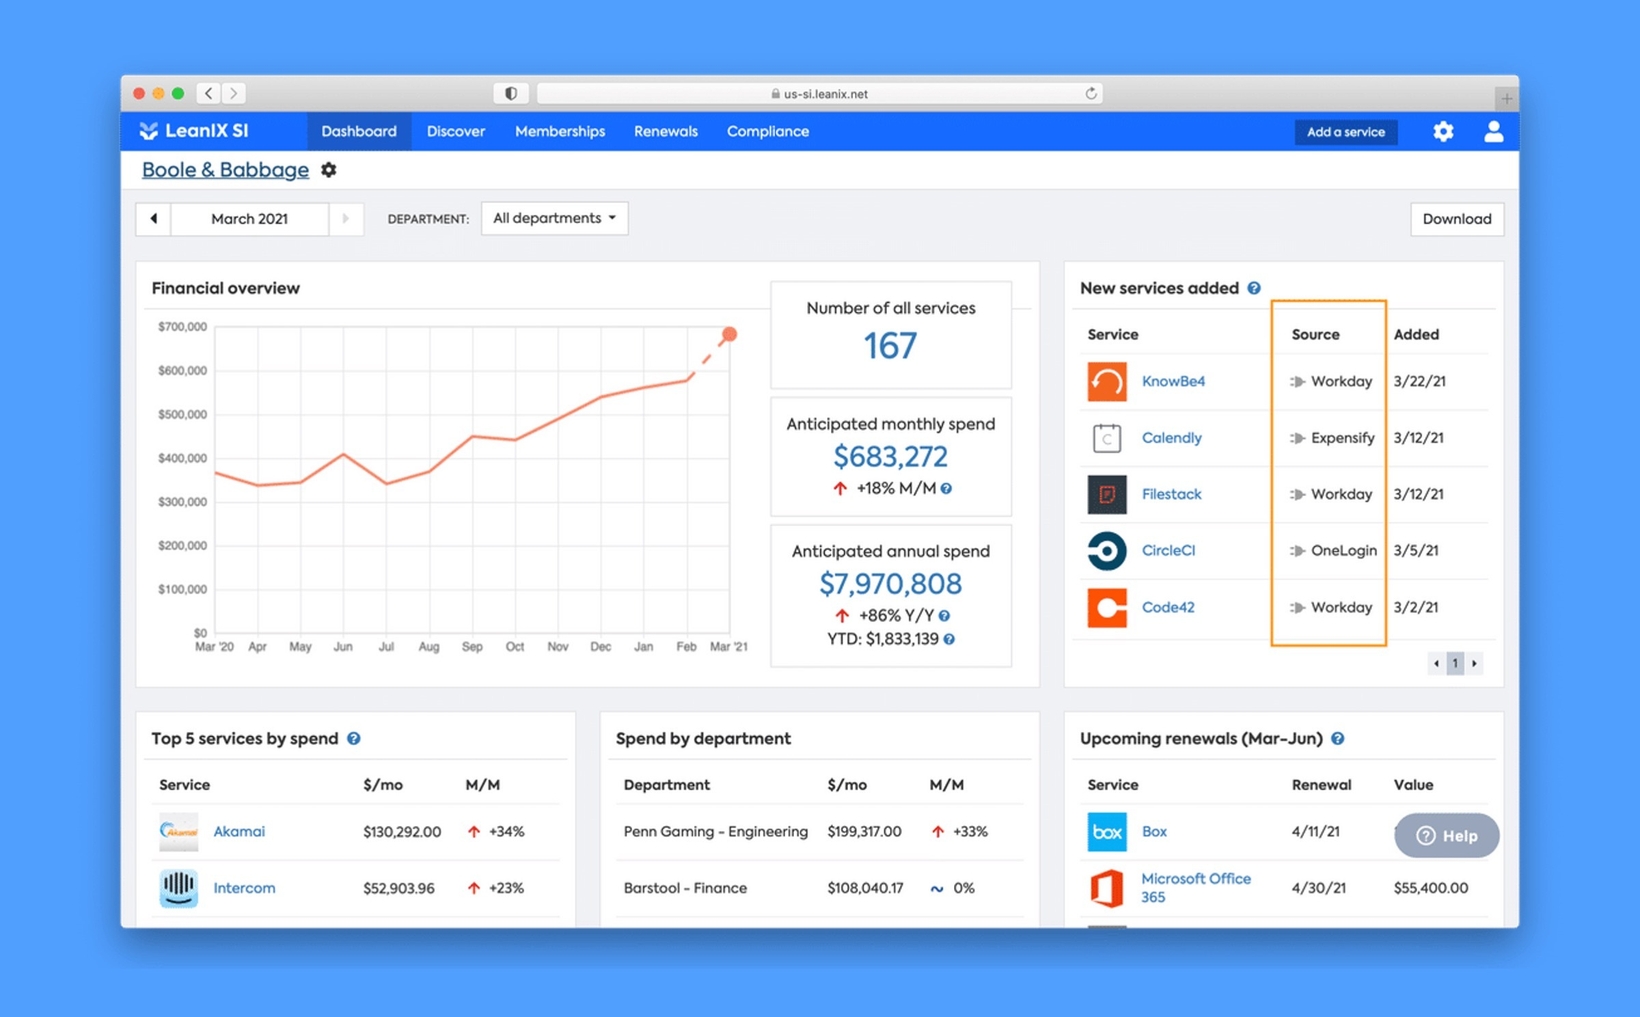Open the Calendly service logo
Viewport: 1640px width, 1017px height.
pos(1107,438)
